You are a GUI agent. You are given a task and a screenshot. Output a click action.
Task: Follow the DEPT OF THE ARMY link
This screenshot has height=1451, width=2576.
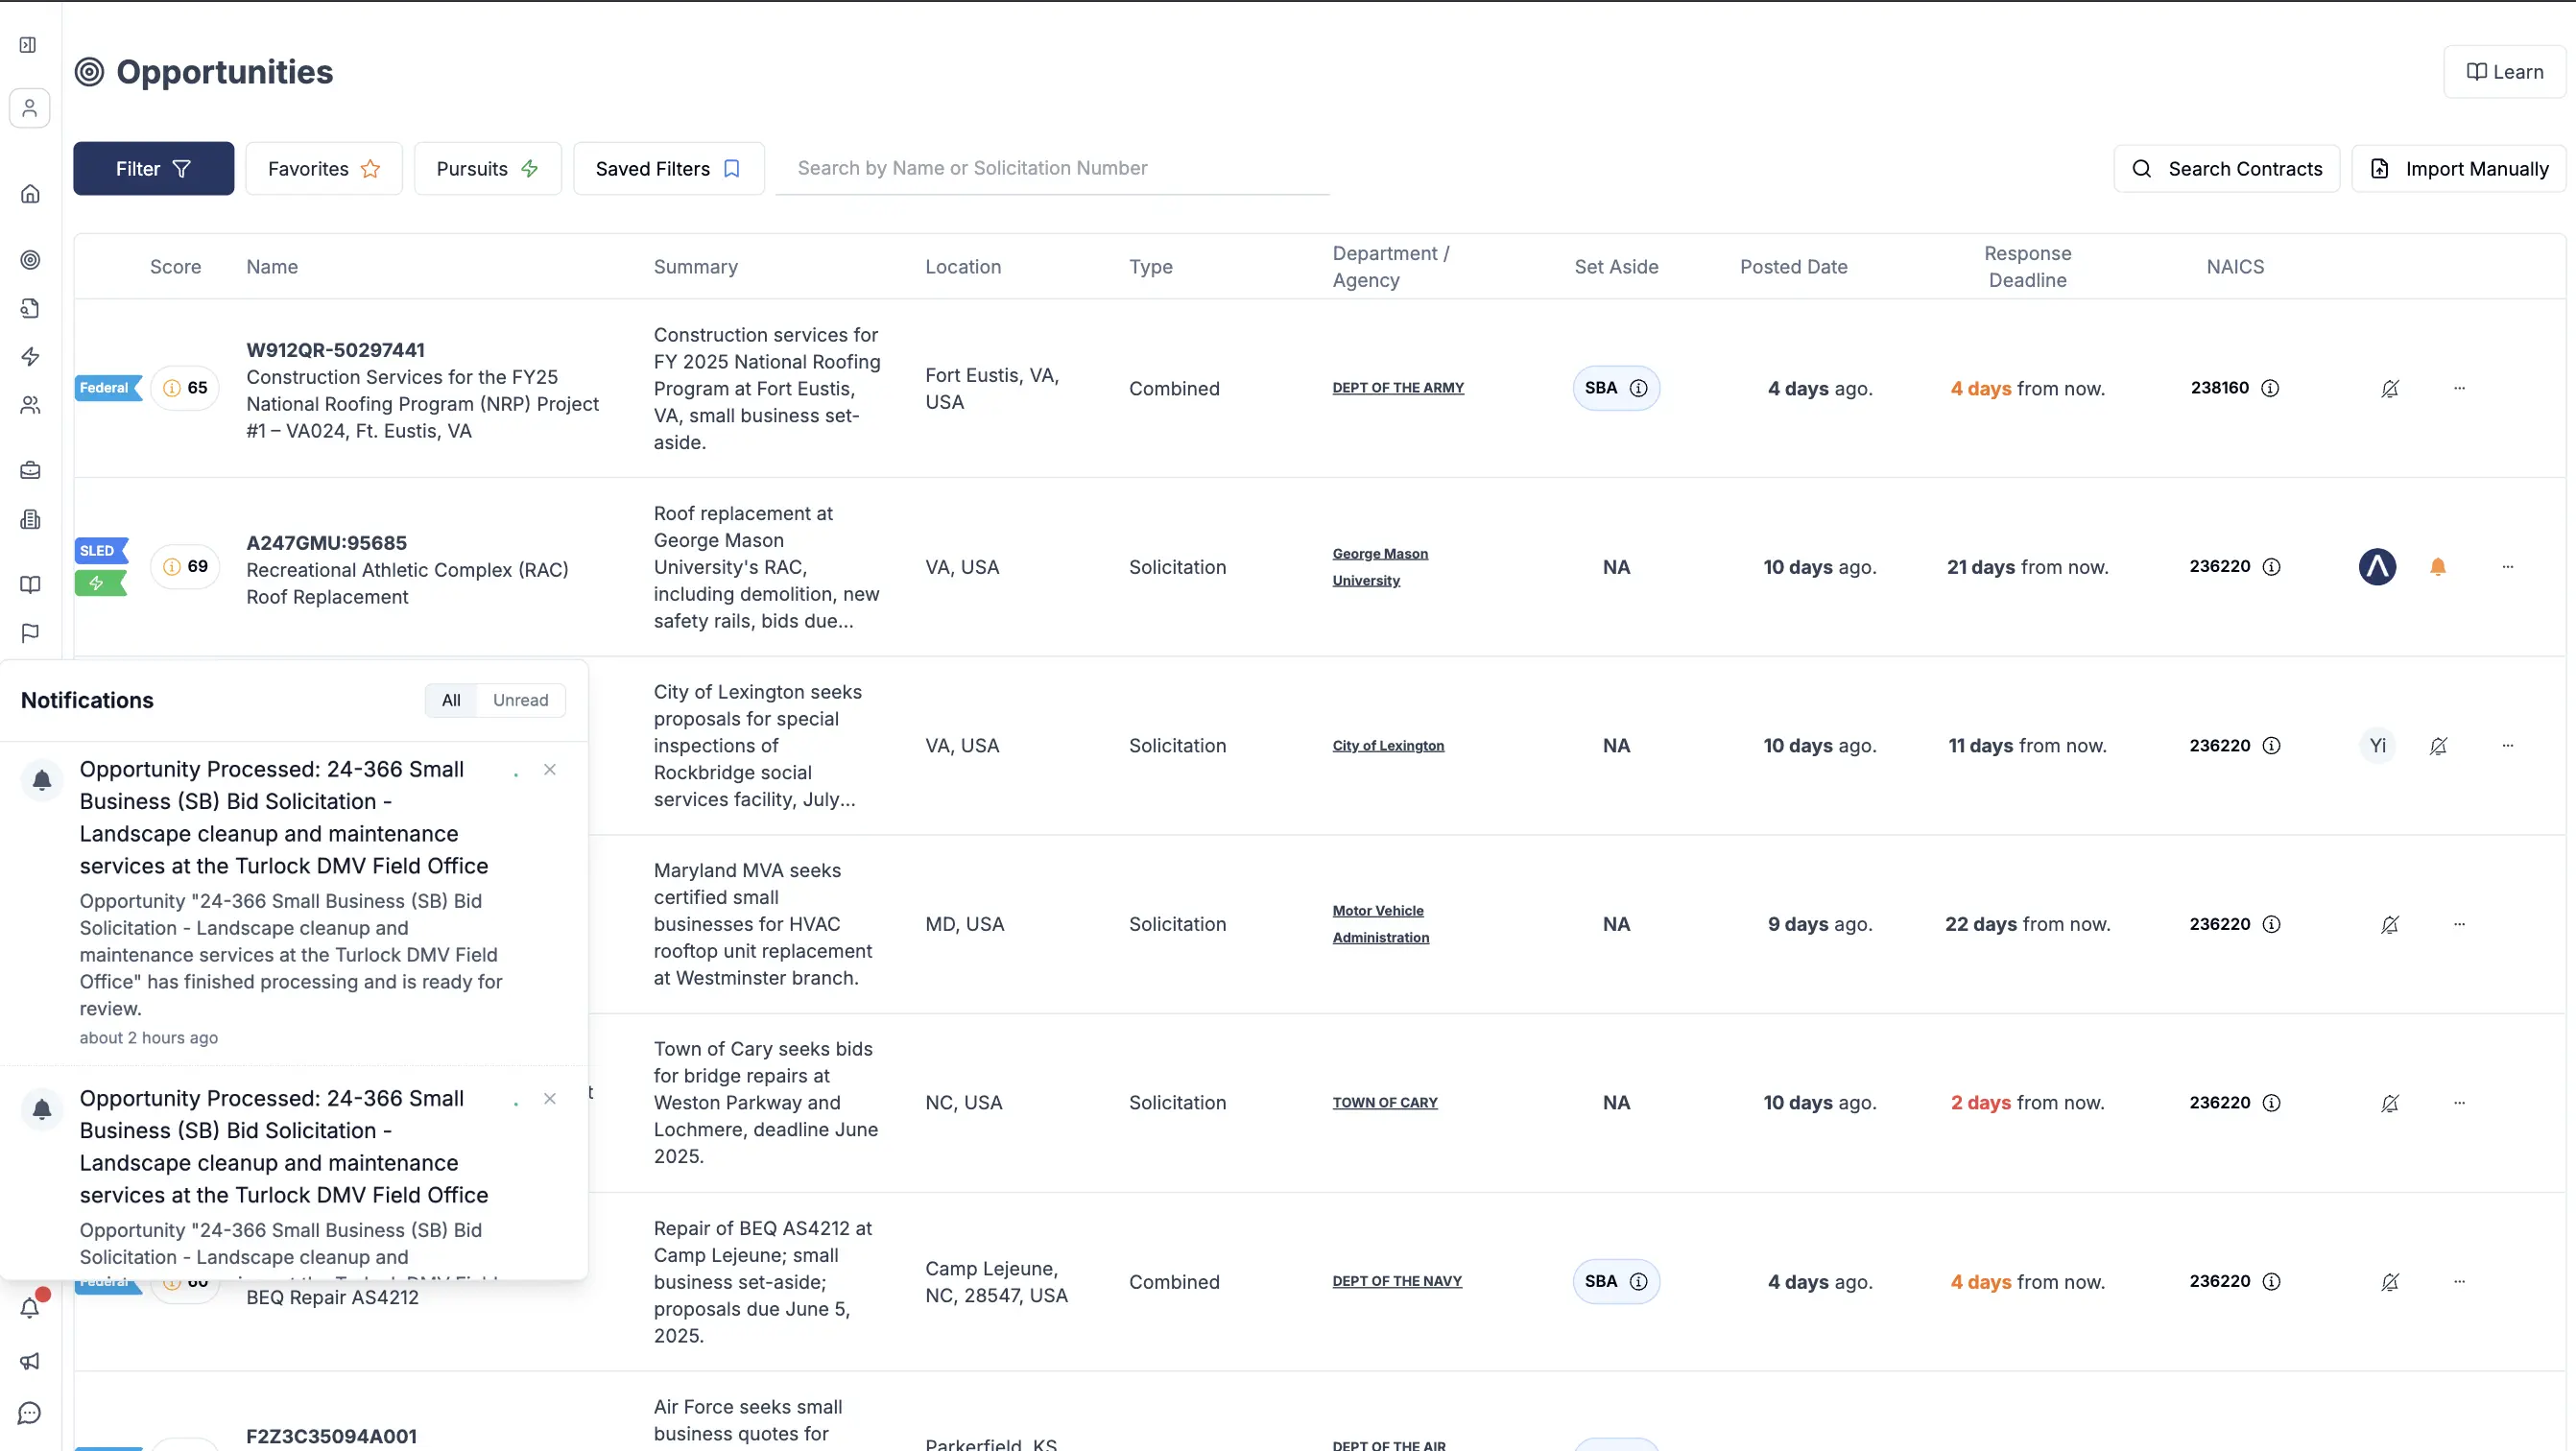tap(1397, 388)
